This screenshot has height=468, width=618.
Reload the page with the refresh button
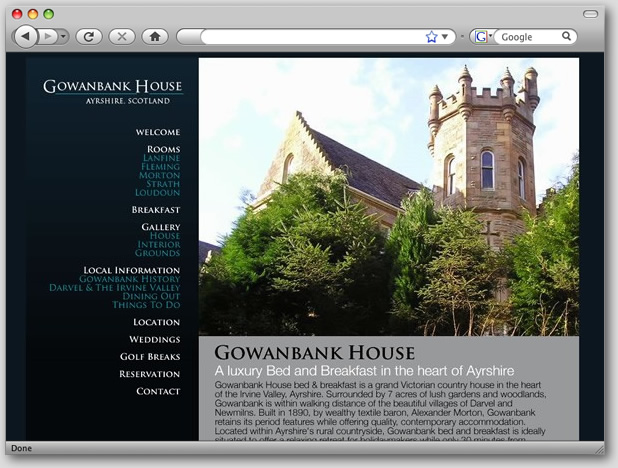click(88, 36)
